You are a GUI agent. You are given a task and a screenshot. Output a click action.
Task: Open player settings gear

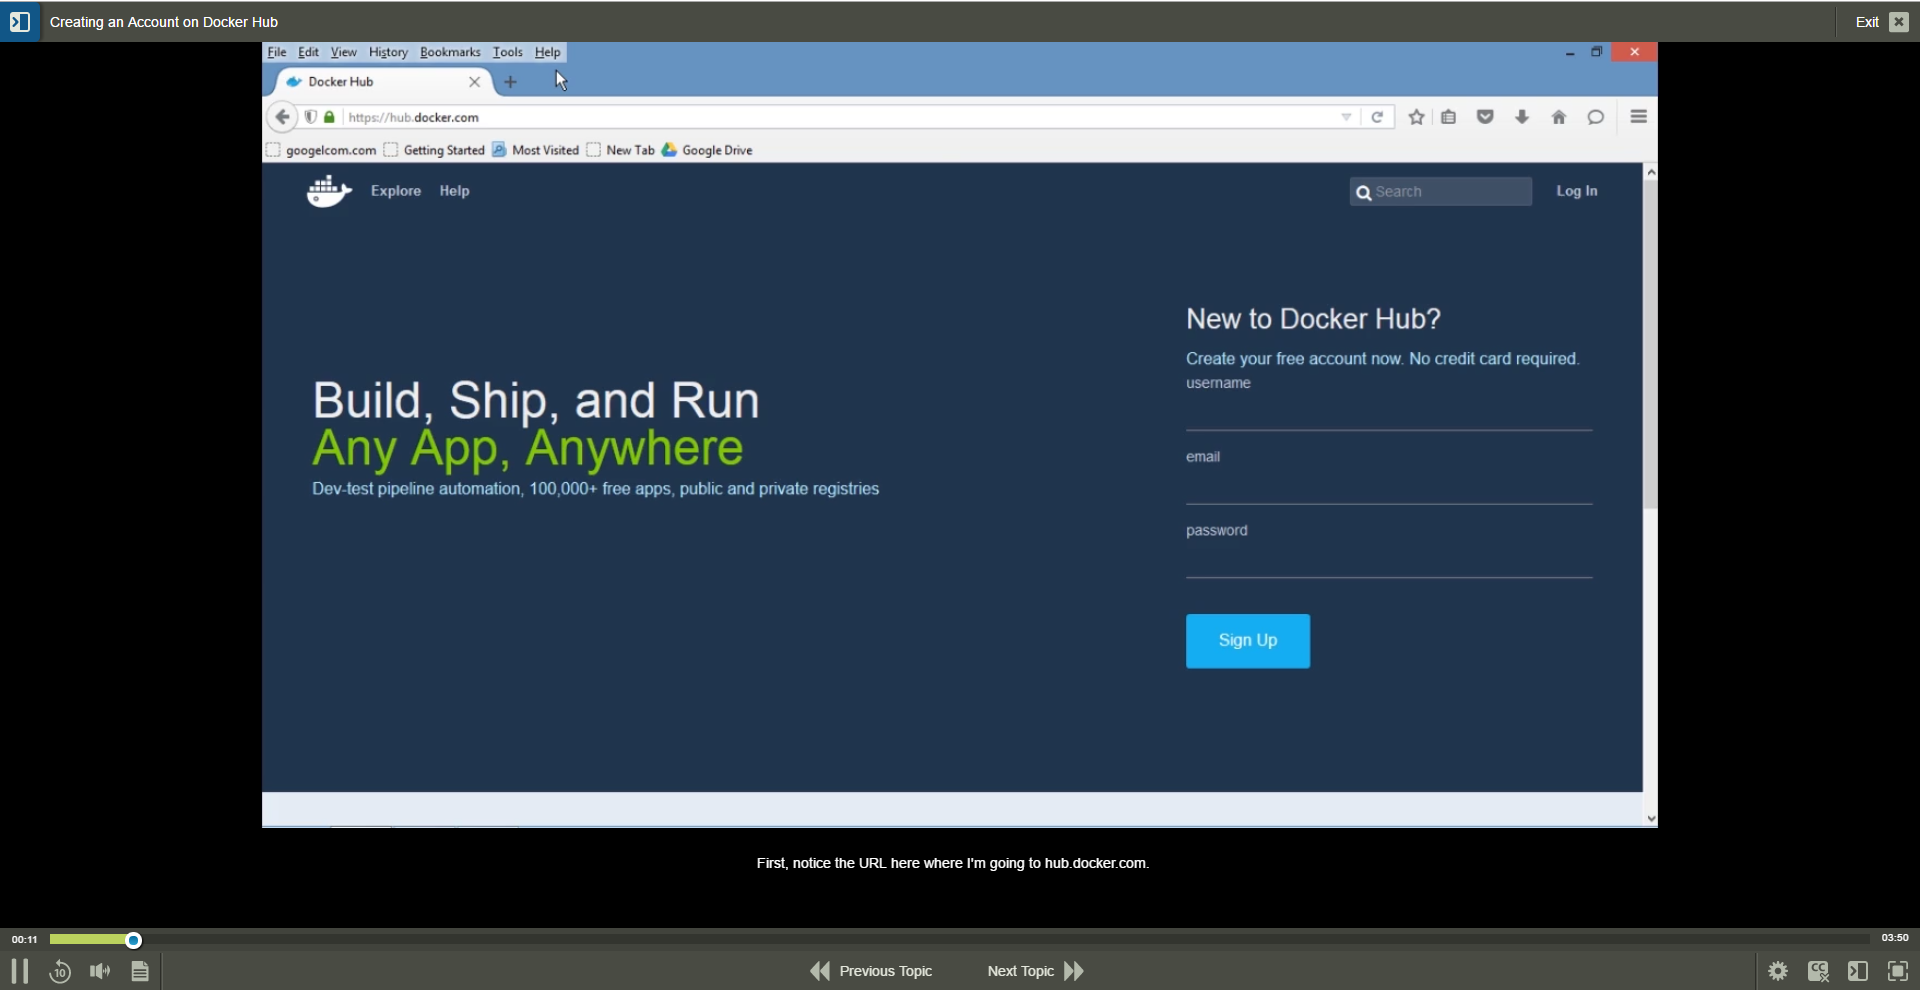pos(1778,971)
